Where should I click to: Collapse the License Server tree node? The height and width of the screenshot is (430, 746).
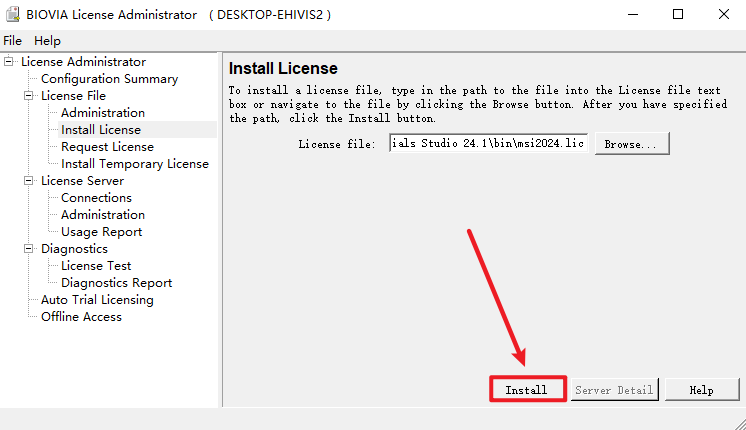(x=29, y=181)
